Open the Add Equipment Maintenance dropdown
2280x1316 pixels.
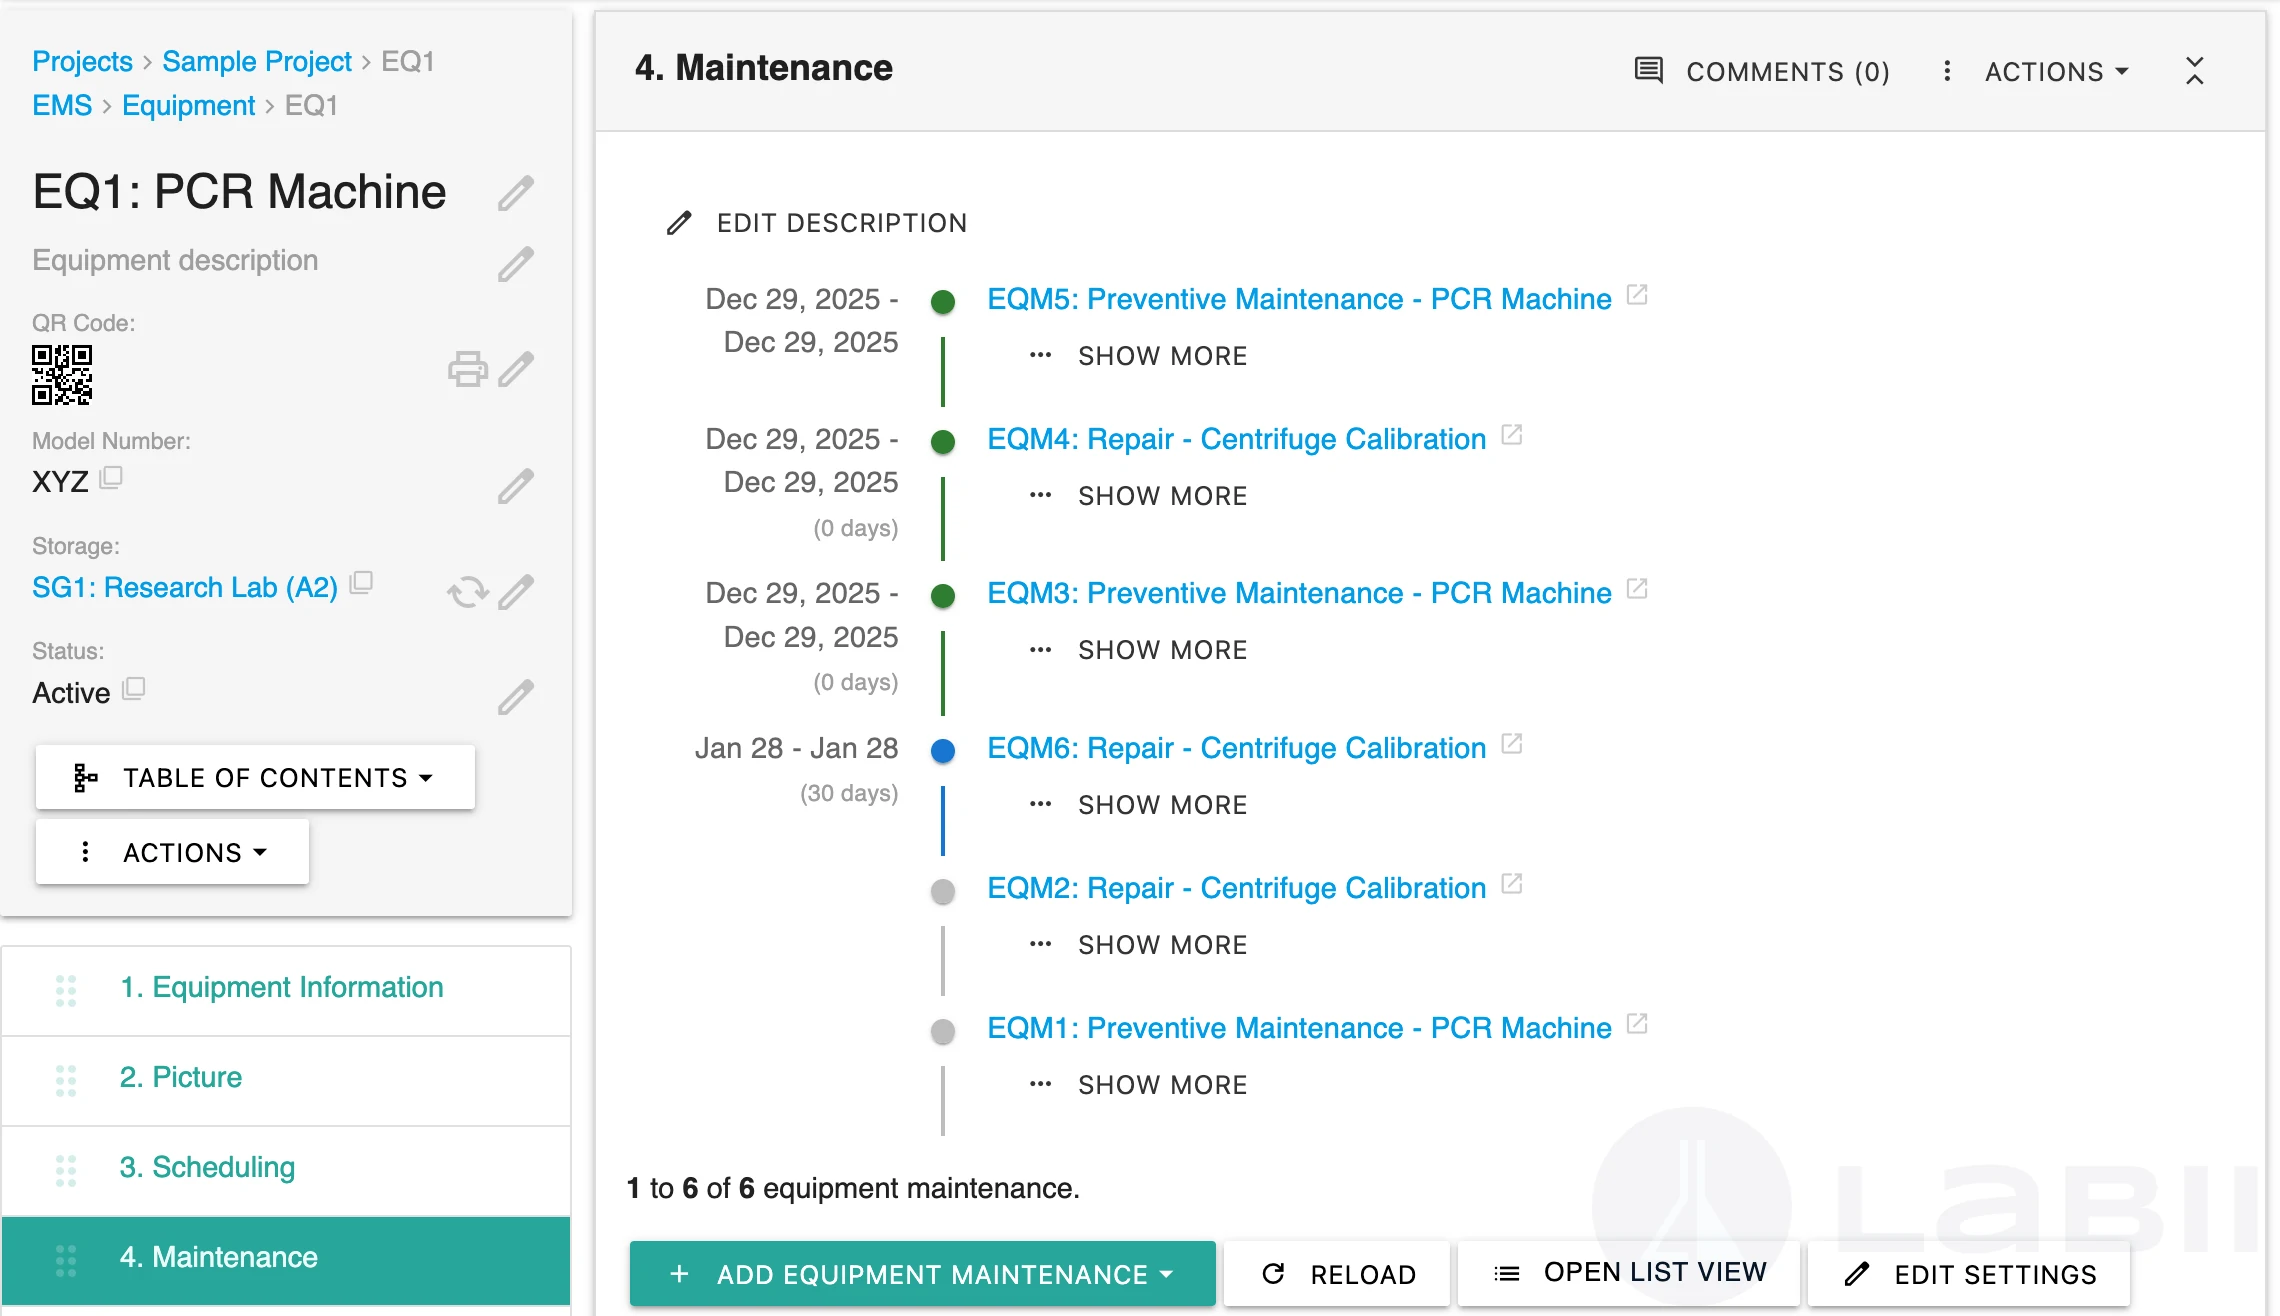pos(922,1274)
